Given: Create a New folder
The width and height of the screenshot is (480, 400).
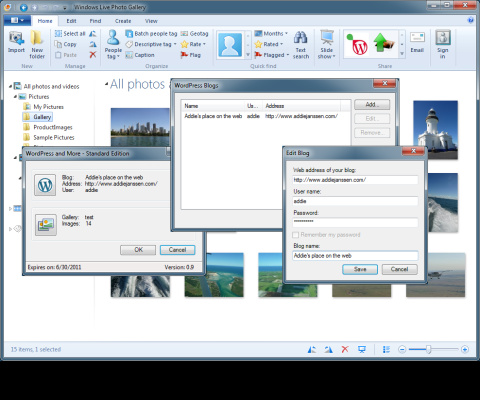Looking at the screenshot, I should pos(37,45).
